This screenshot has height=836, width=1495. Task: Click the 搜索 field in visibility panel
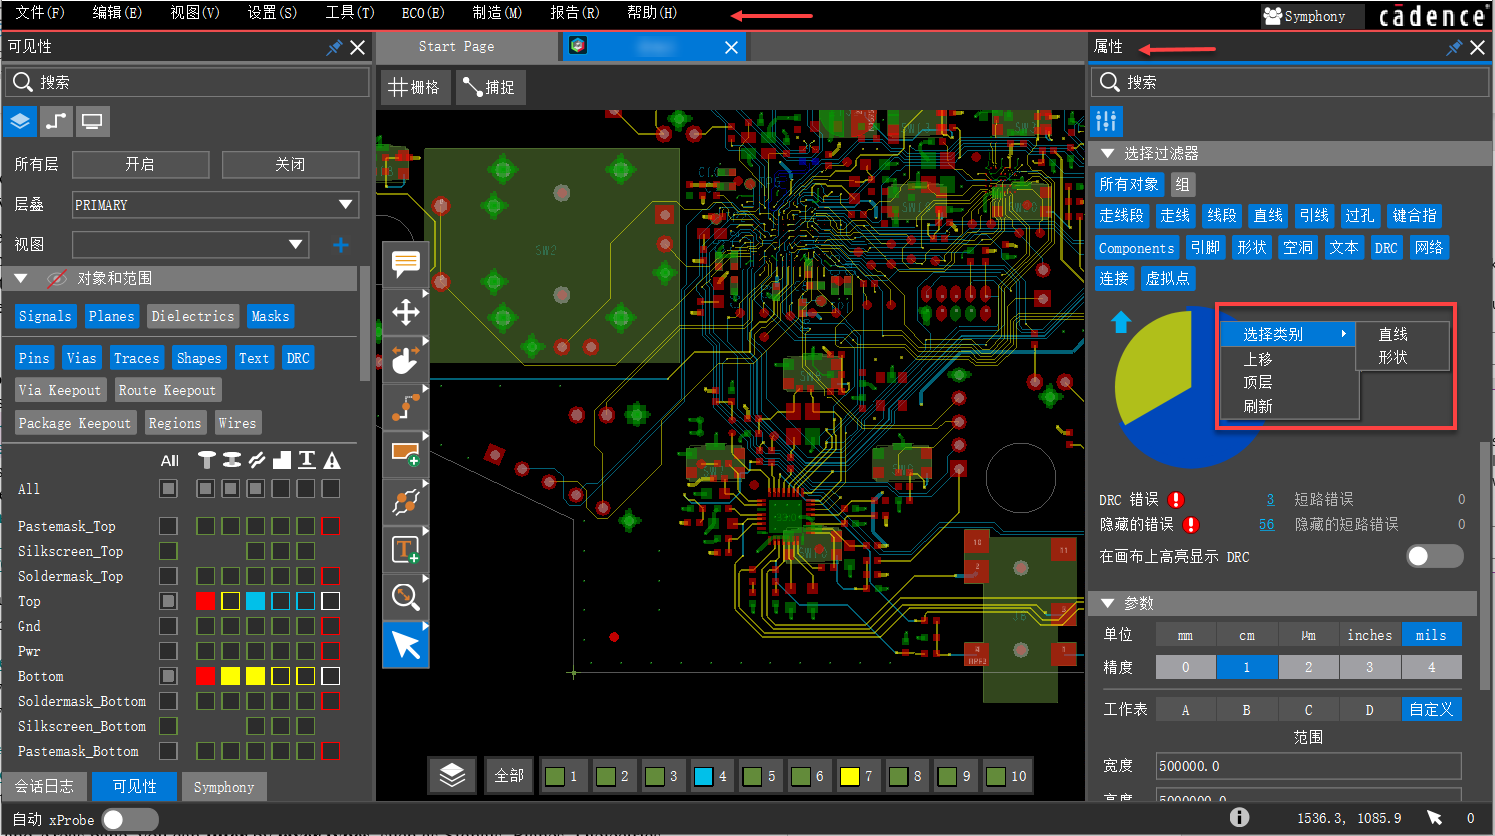pos(187,82)
